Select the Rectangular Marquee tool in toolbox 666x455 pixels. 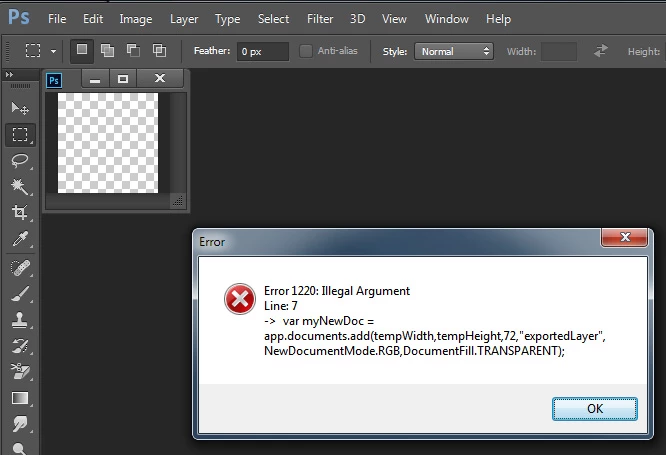[x=20, y=135]
